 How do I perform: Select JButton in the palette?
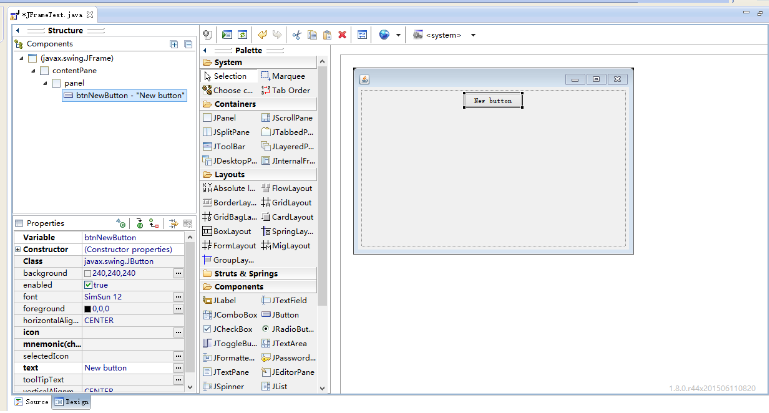(x=287, y=314)
